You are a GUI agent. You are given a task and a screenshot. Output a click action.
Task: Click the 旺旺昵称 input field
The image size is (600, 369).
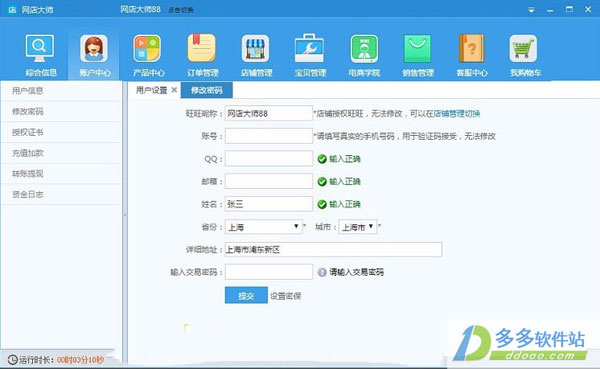(269, 113)
